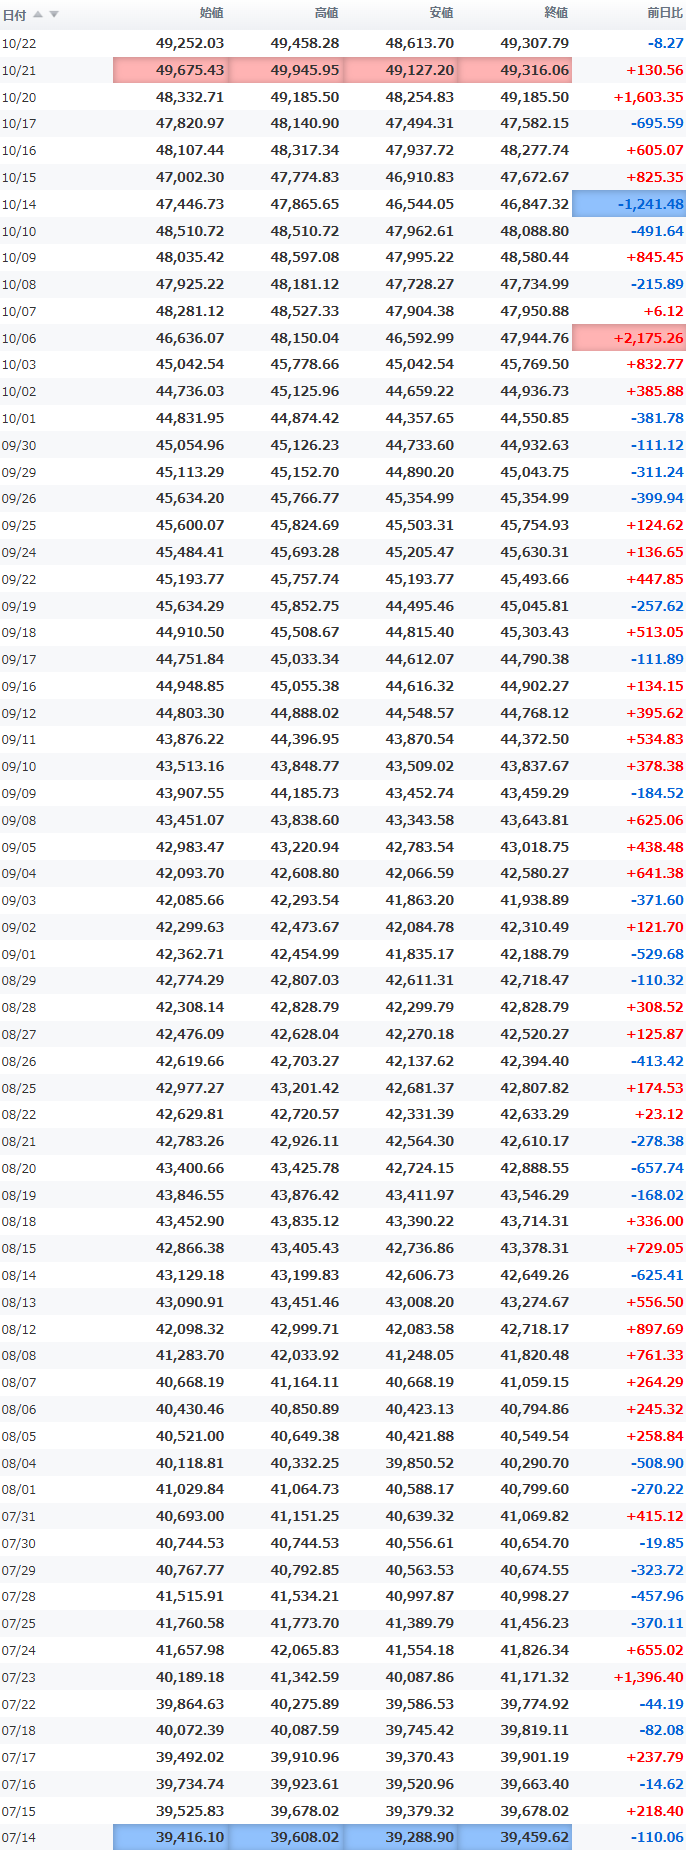
Task: Select the closing value 45,769.50
Action: pyautogui.click(x=535, y=364)
